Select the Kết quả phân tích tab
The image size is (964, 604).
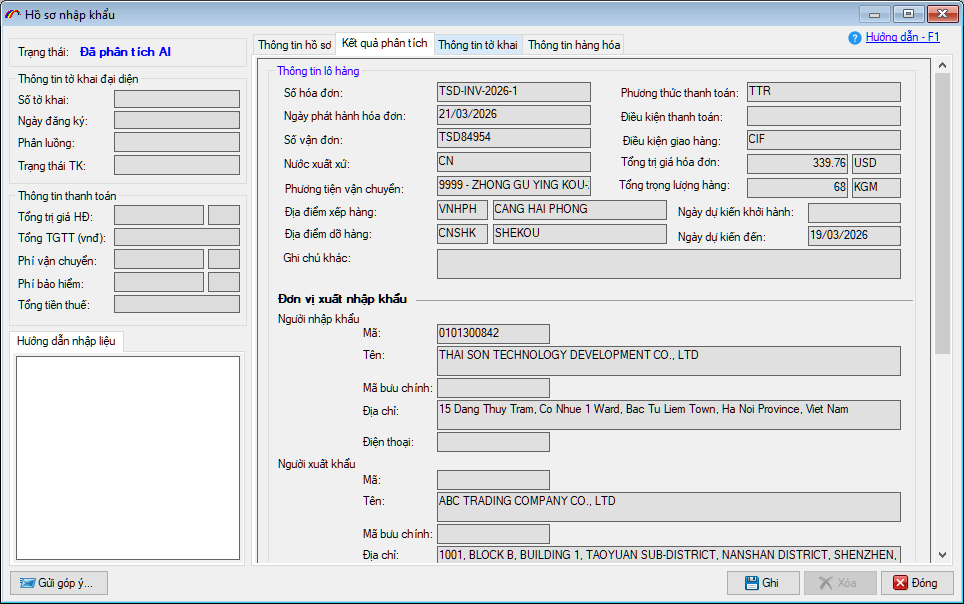pos(384,44)
